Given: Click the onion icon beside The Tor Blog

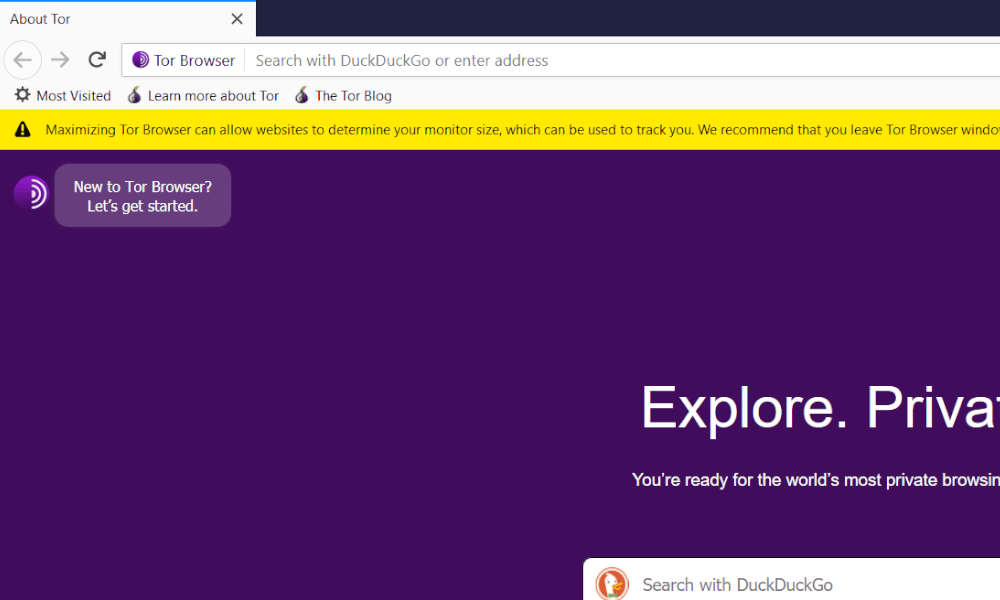Looking at the screenshot, I should (x=302, y=95).
